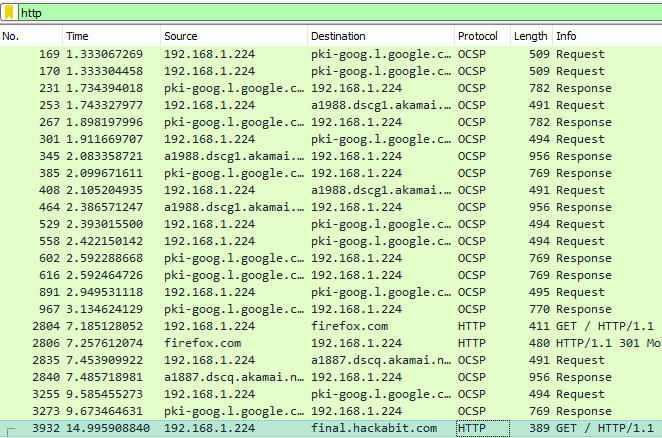
Task: Select packet 967 with length 770
Action: point(330,310)
